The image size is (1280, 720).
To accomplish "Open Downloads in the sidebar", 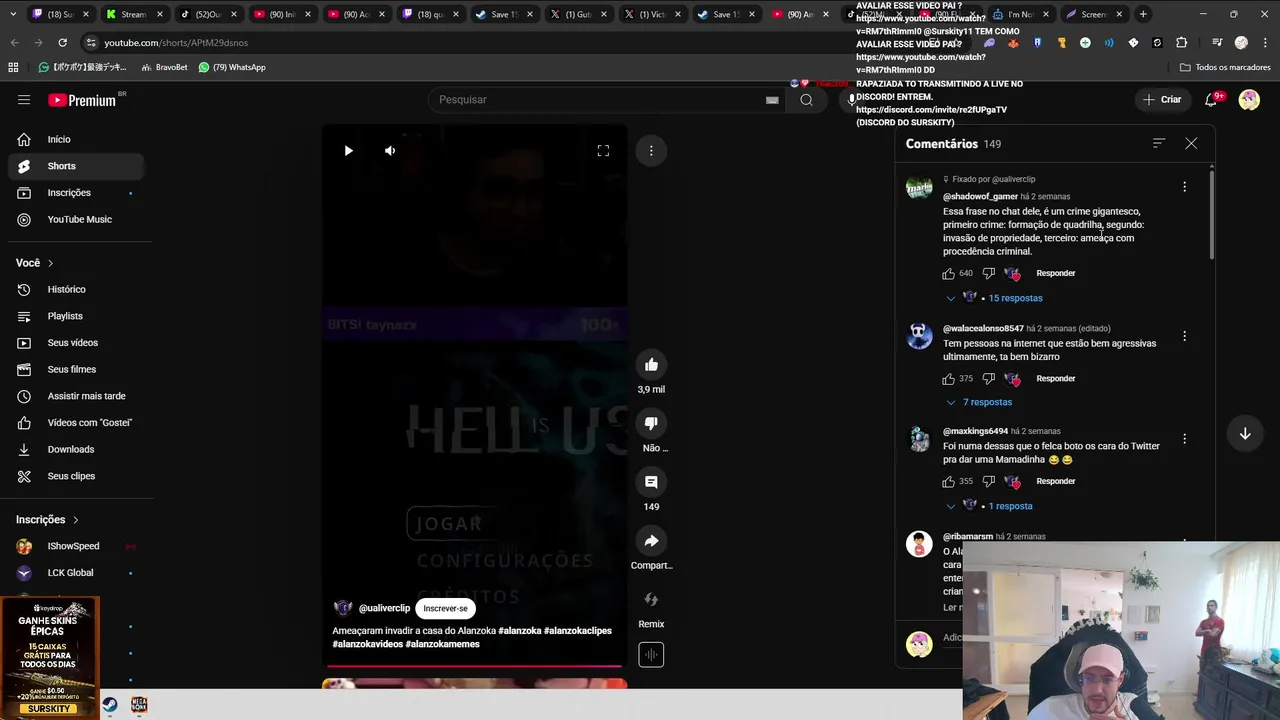I will click(76, 450).
